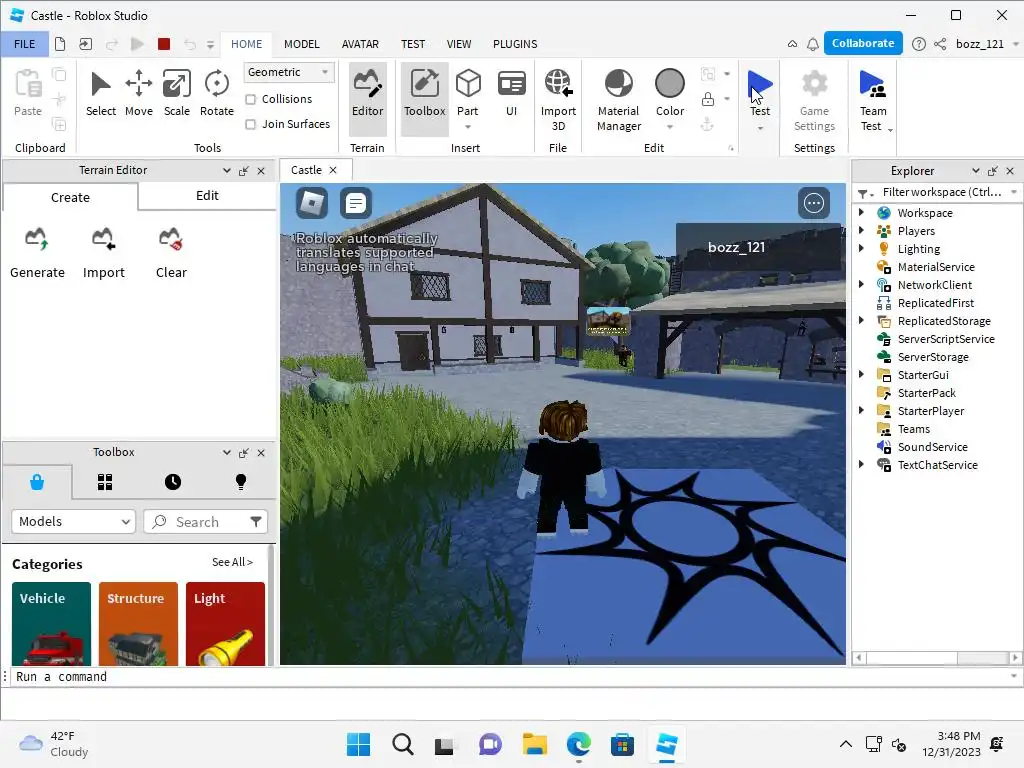Click the Collaborate button

863,43
